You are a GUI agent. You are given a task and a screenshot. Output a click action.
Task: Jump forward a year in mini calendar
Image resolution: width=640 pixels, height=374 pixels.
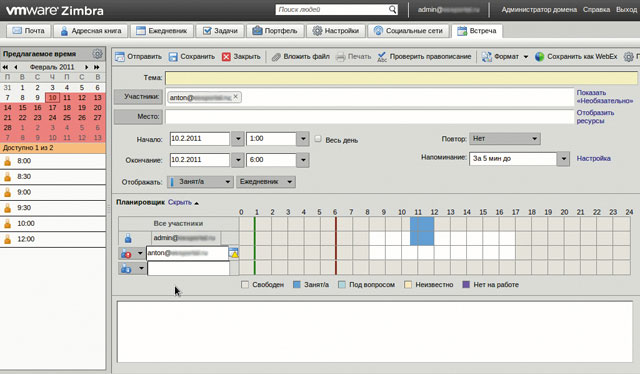(97, 67)
